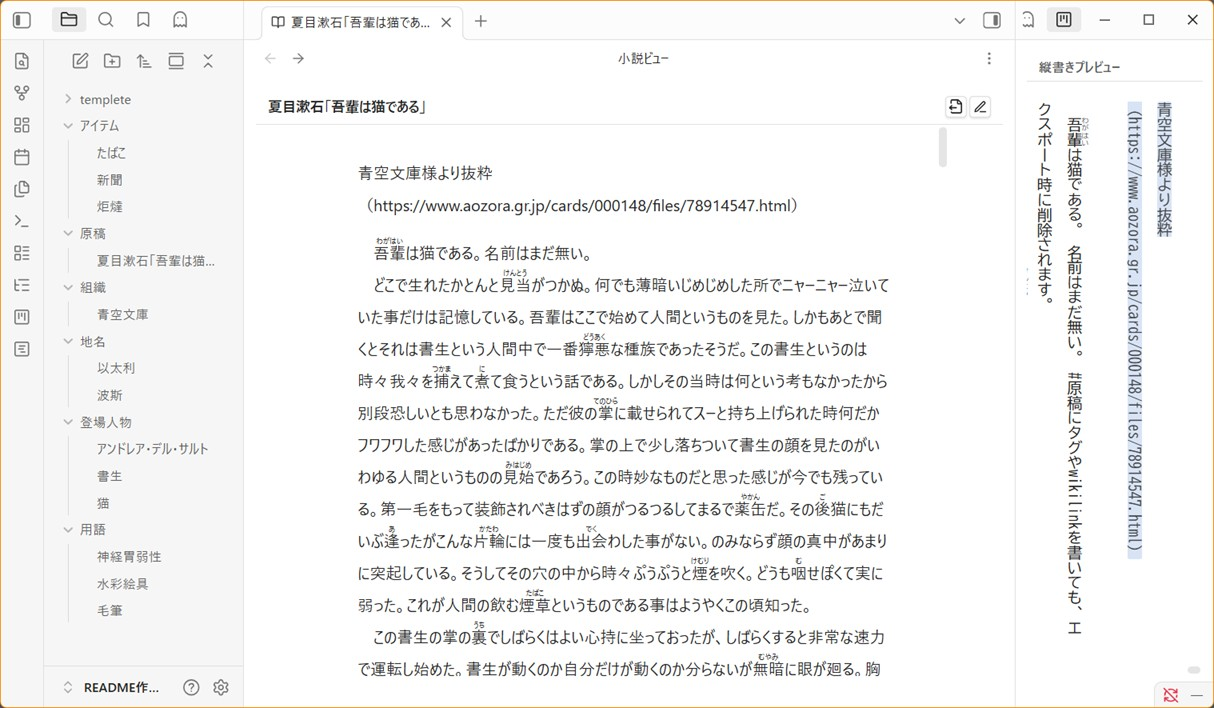This screenshot has height=708, width=1214.
Task: Click the horizontal scrollbar in preview pane
Action: [1193, 670]
